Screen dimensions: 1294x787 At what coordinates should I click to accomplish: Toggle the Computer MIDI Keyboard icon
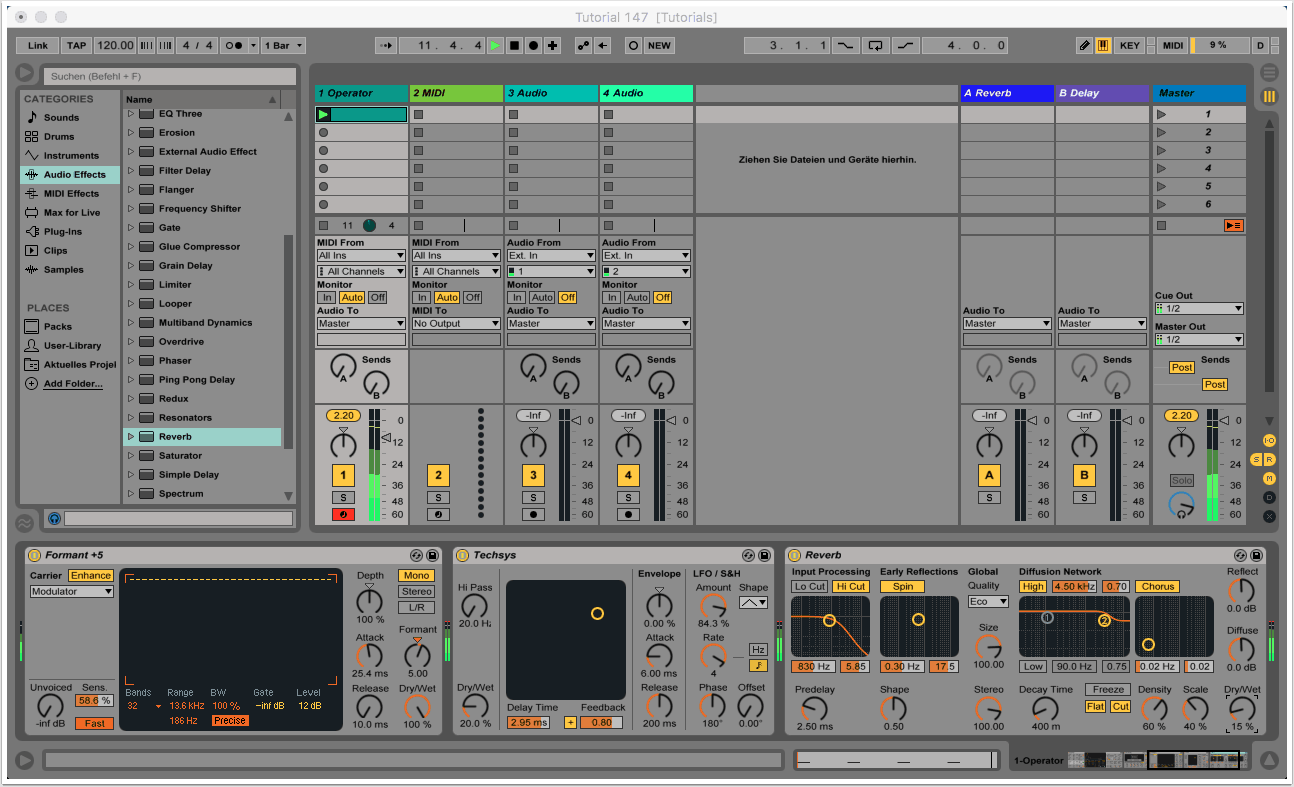1103,45
